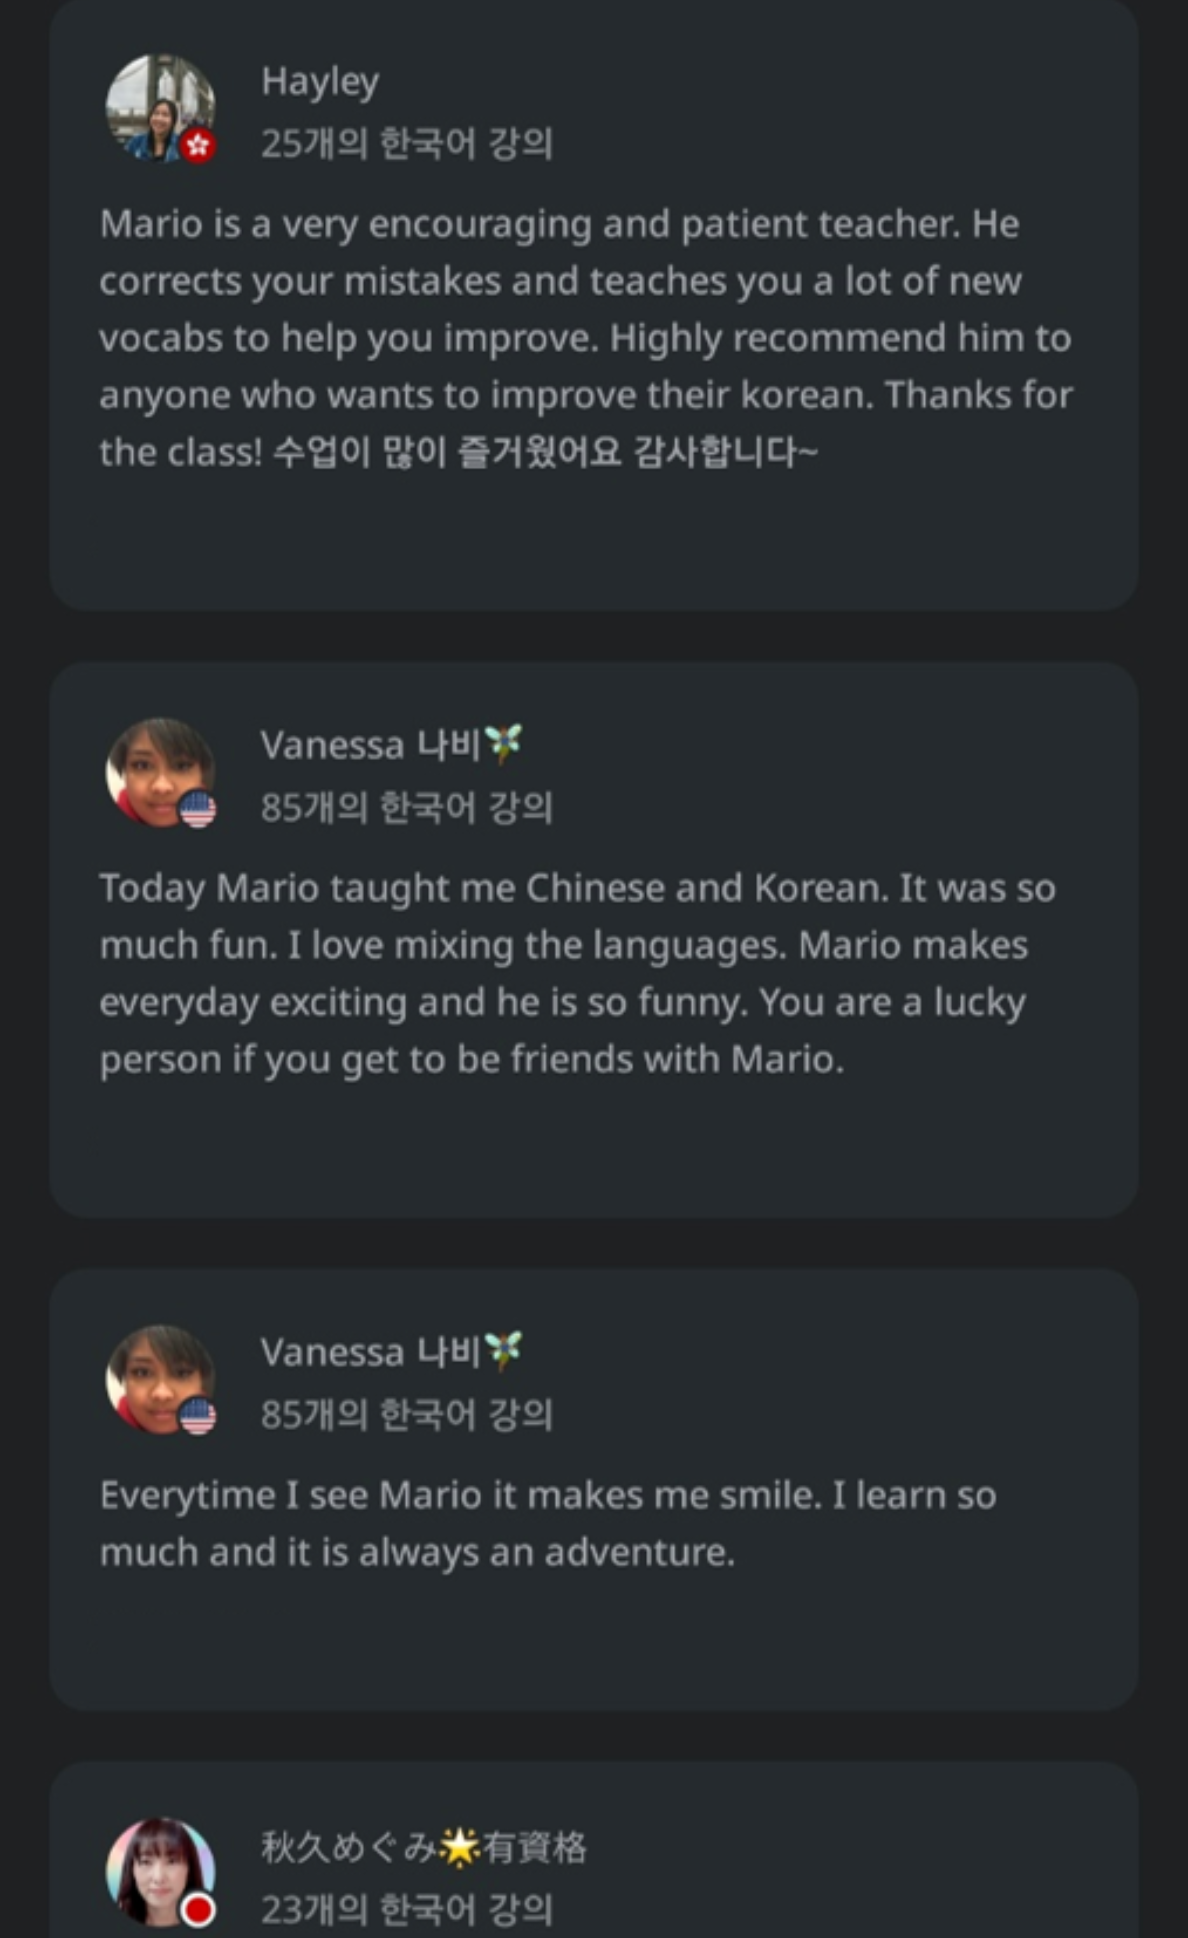
Task: Open Vanessa 나비 name above 'Today Mario taught' review
Action: [370, 745]
